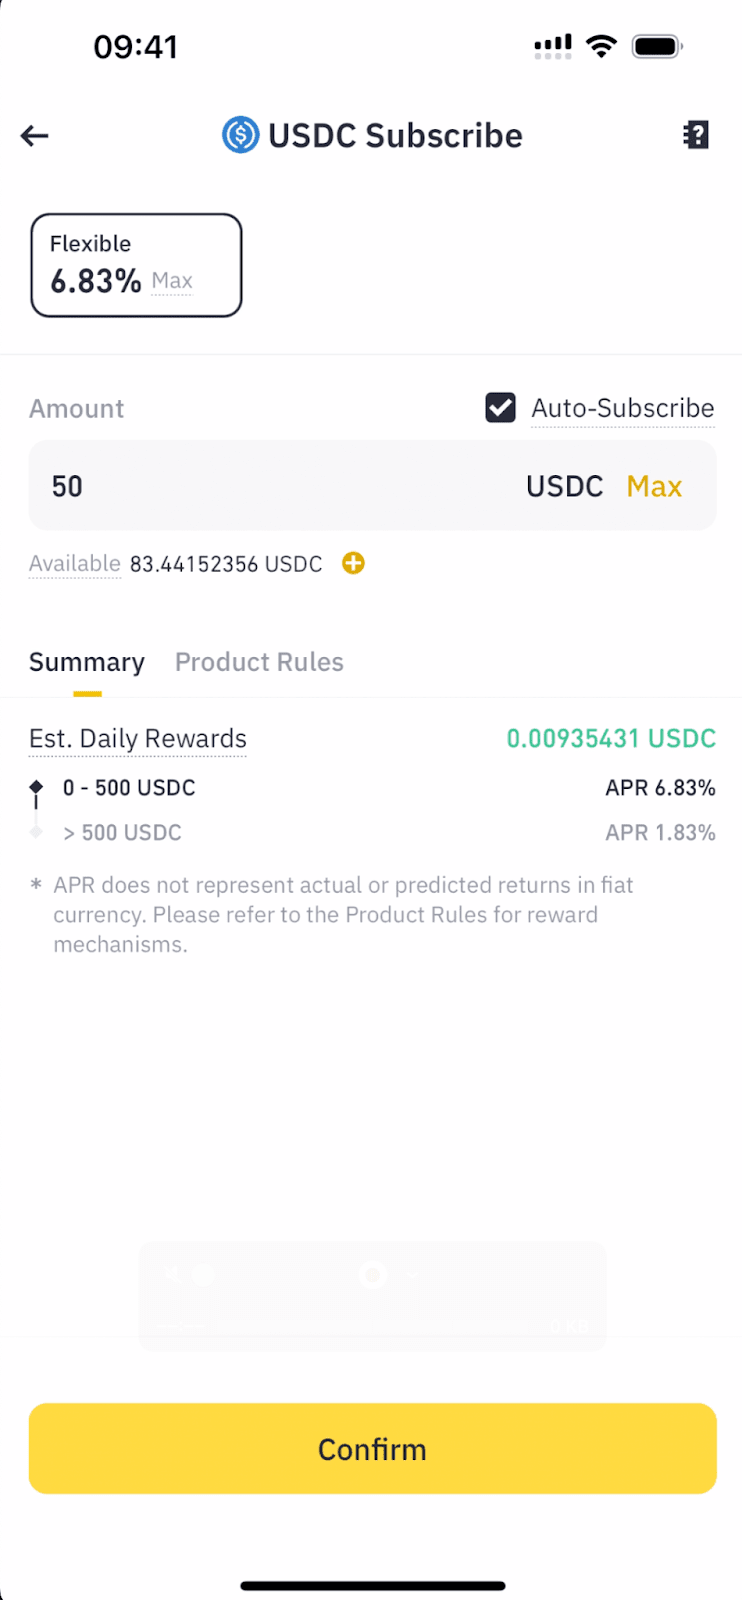Open the help guide icon at top right
742x1600 pixels.
click(696, 135)
